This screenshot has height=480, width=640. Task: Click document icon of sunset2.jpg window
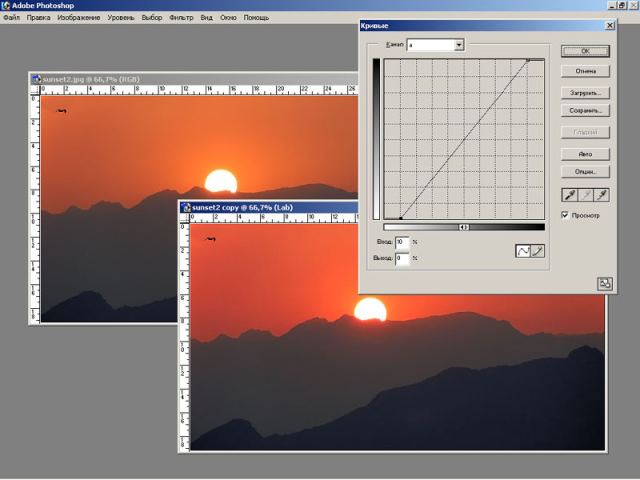pos(37,79)
